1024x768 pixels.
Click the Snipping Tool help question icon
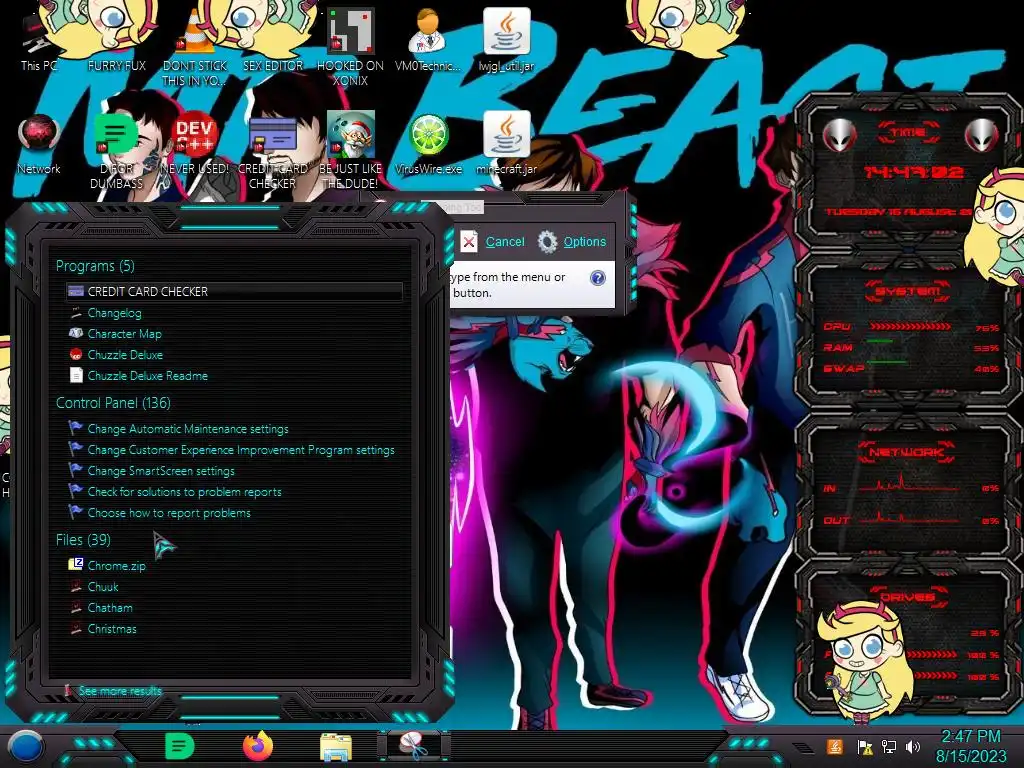coord(598,278)
